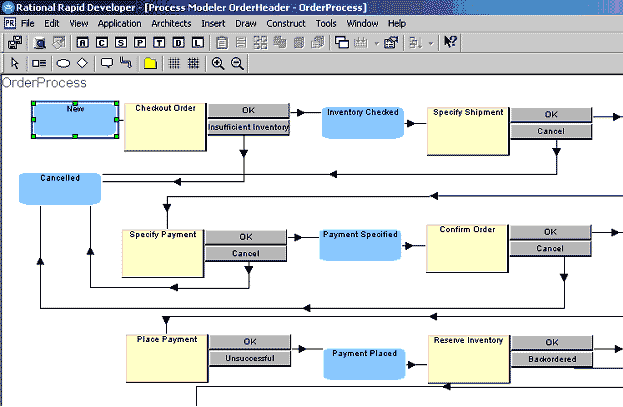Click Insufficient Inventory outcome button
623x407 pixels.
pyautogui.click(x=248, y=127)
